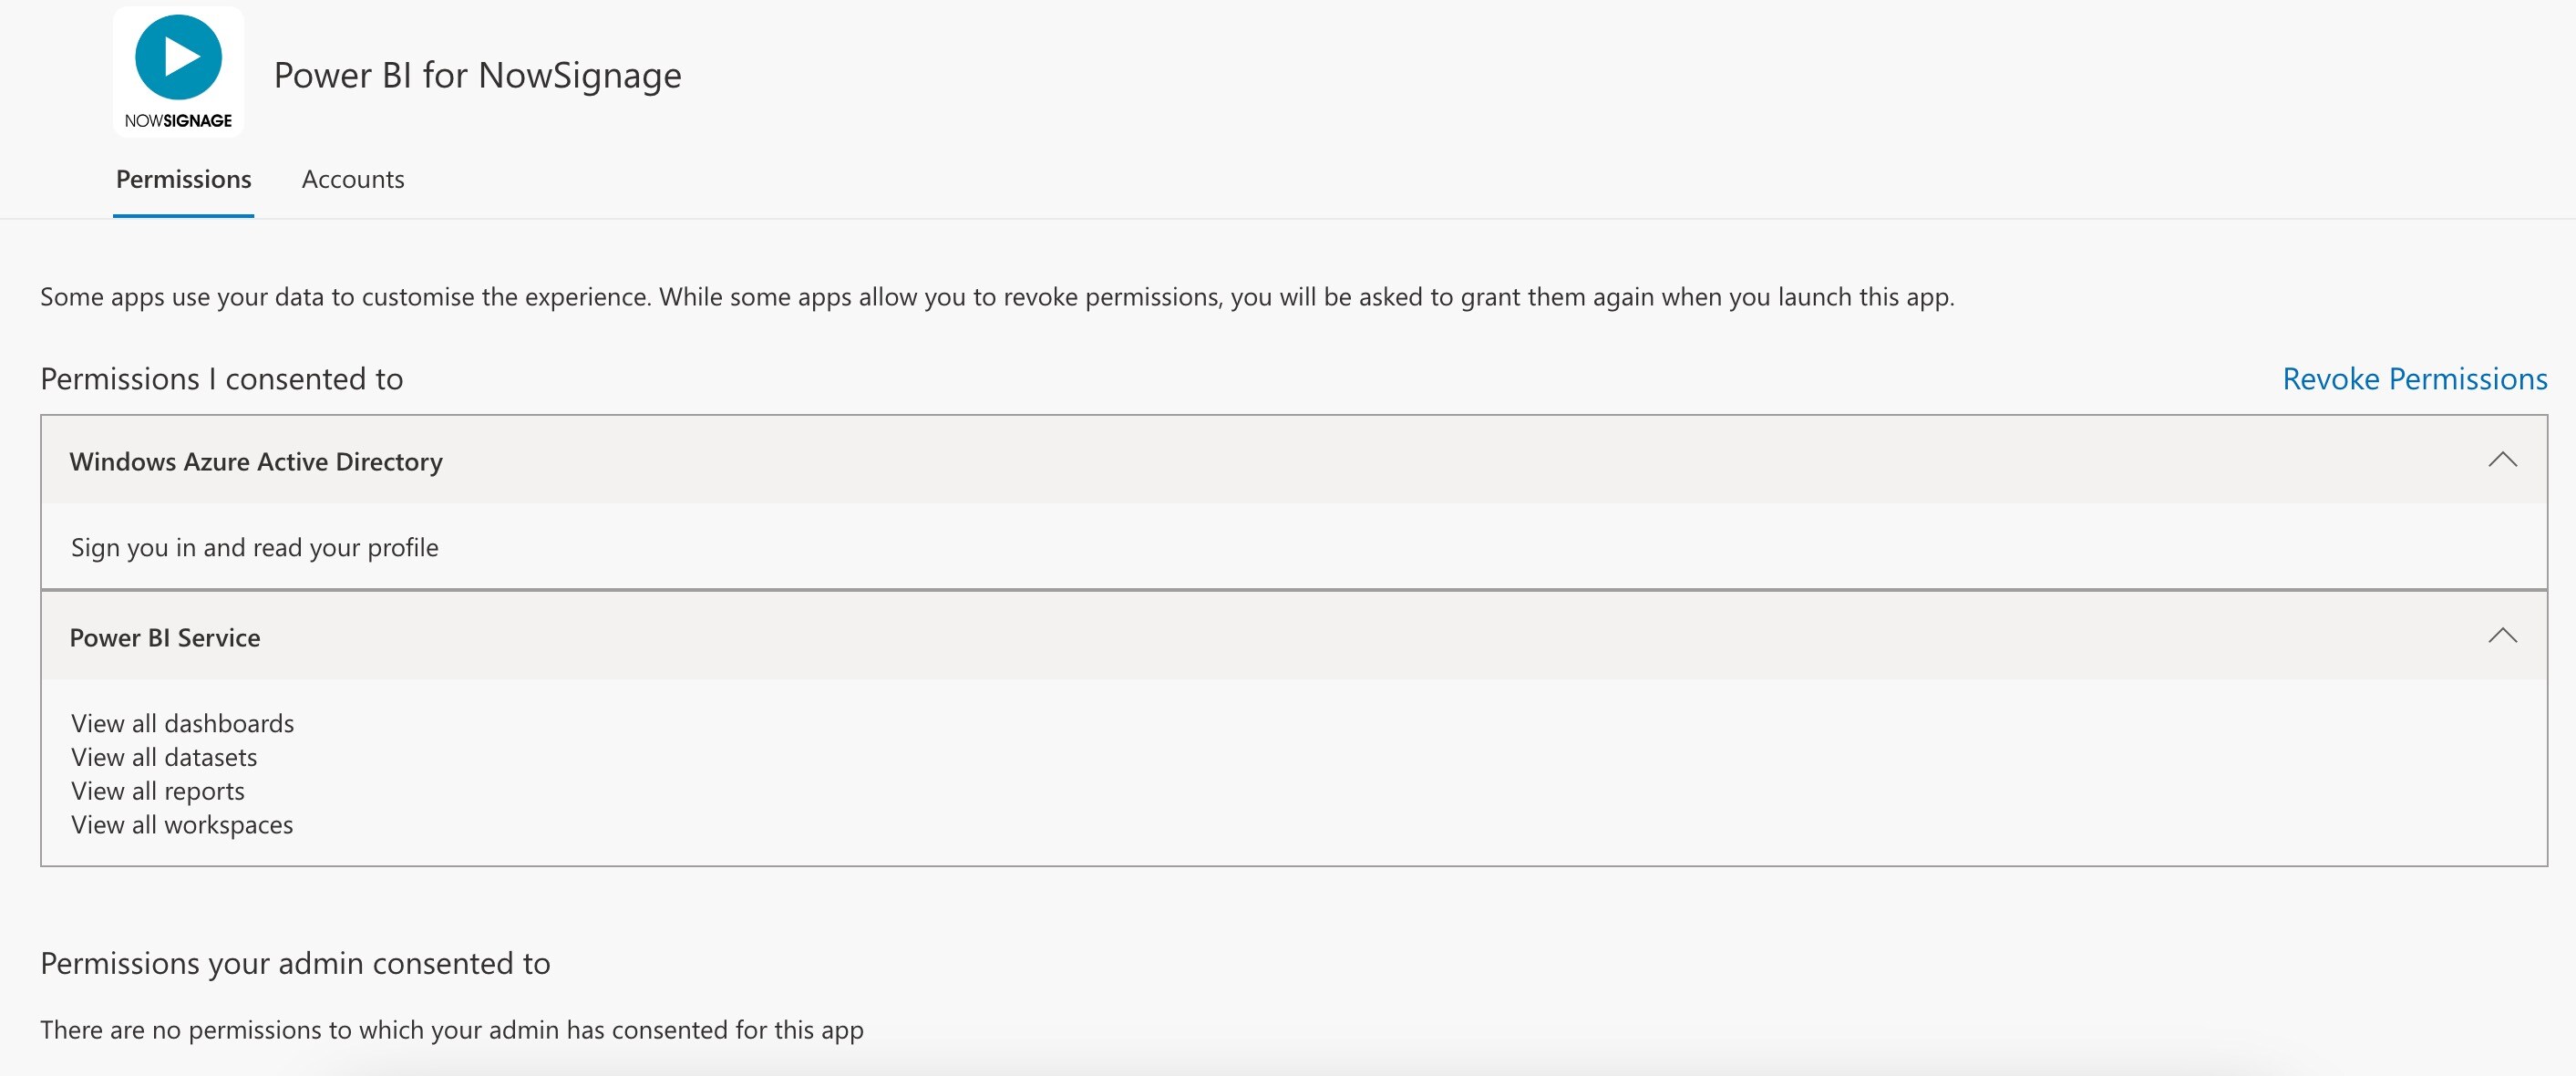
Task: Click the View all workspaces permission
Action: (x=182, y=825)
